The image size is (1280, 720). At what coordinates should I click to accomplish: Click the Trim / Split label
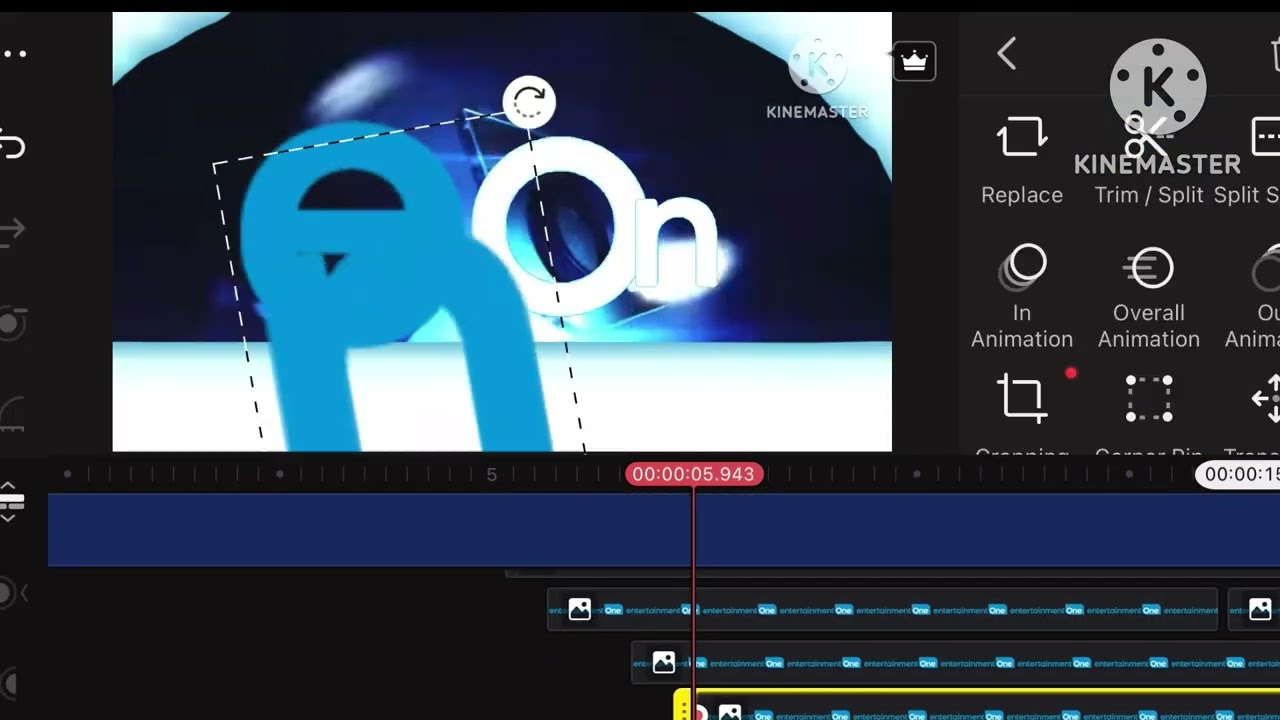(1149, 195)
